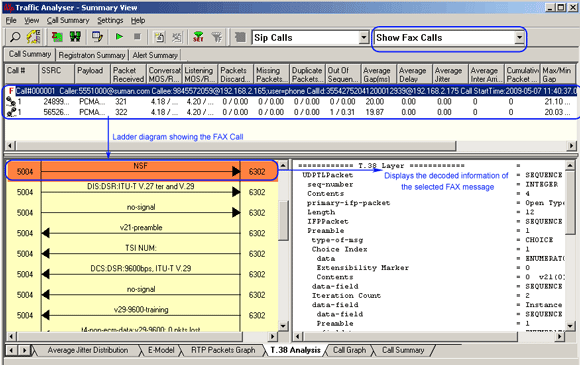Click the decode pane scroll-right arrow

[560, 337]
